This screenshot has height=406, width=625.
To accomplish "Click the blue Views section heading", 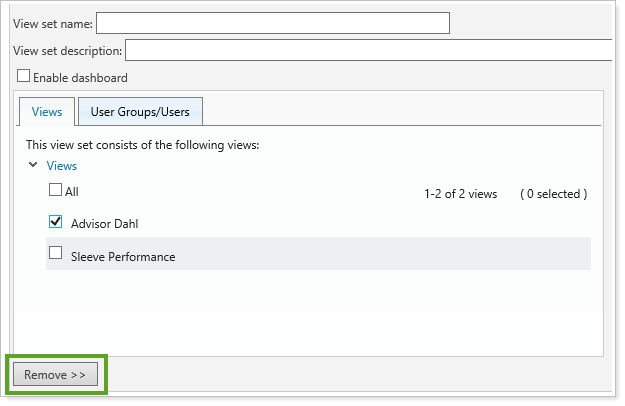I will [62, 166].
